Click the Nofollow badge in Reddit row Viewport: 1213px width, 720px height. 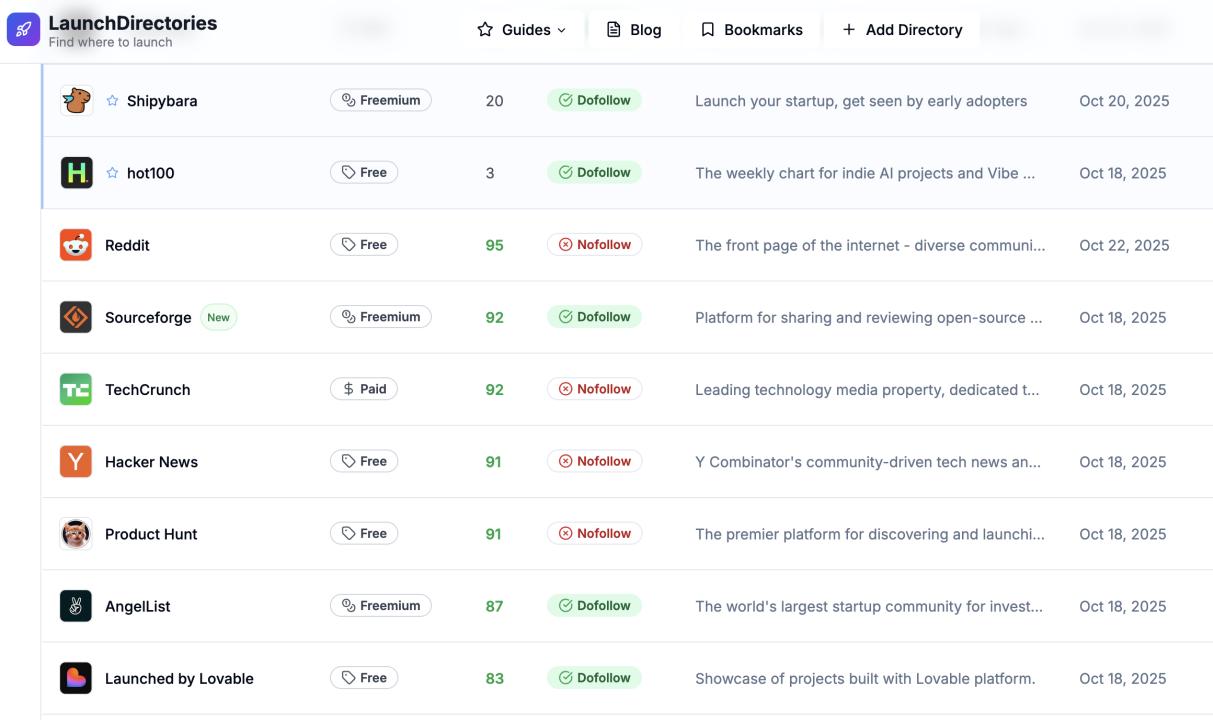point(594,245)
